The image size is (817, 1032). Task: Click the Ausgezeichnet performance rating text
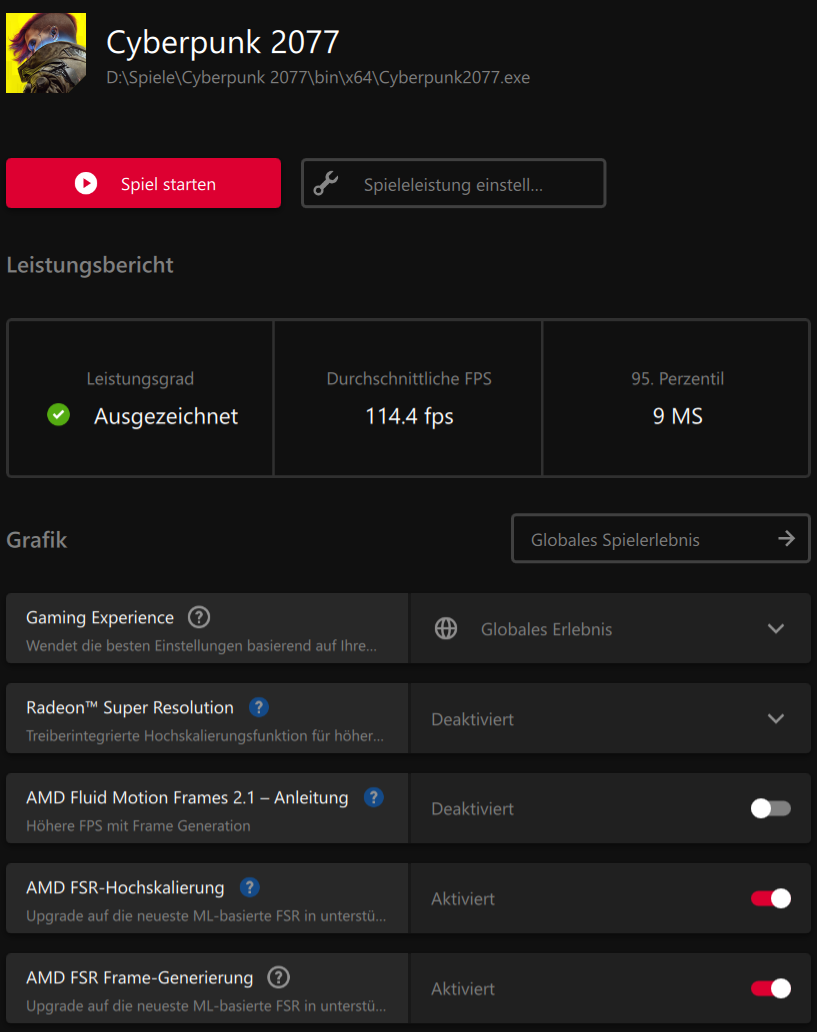pyautogui.click(x=166, y=416)
